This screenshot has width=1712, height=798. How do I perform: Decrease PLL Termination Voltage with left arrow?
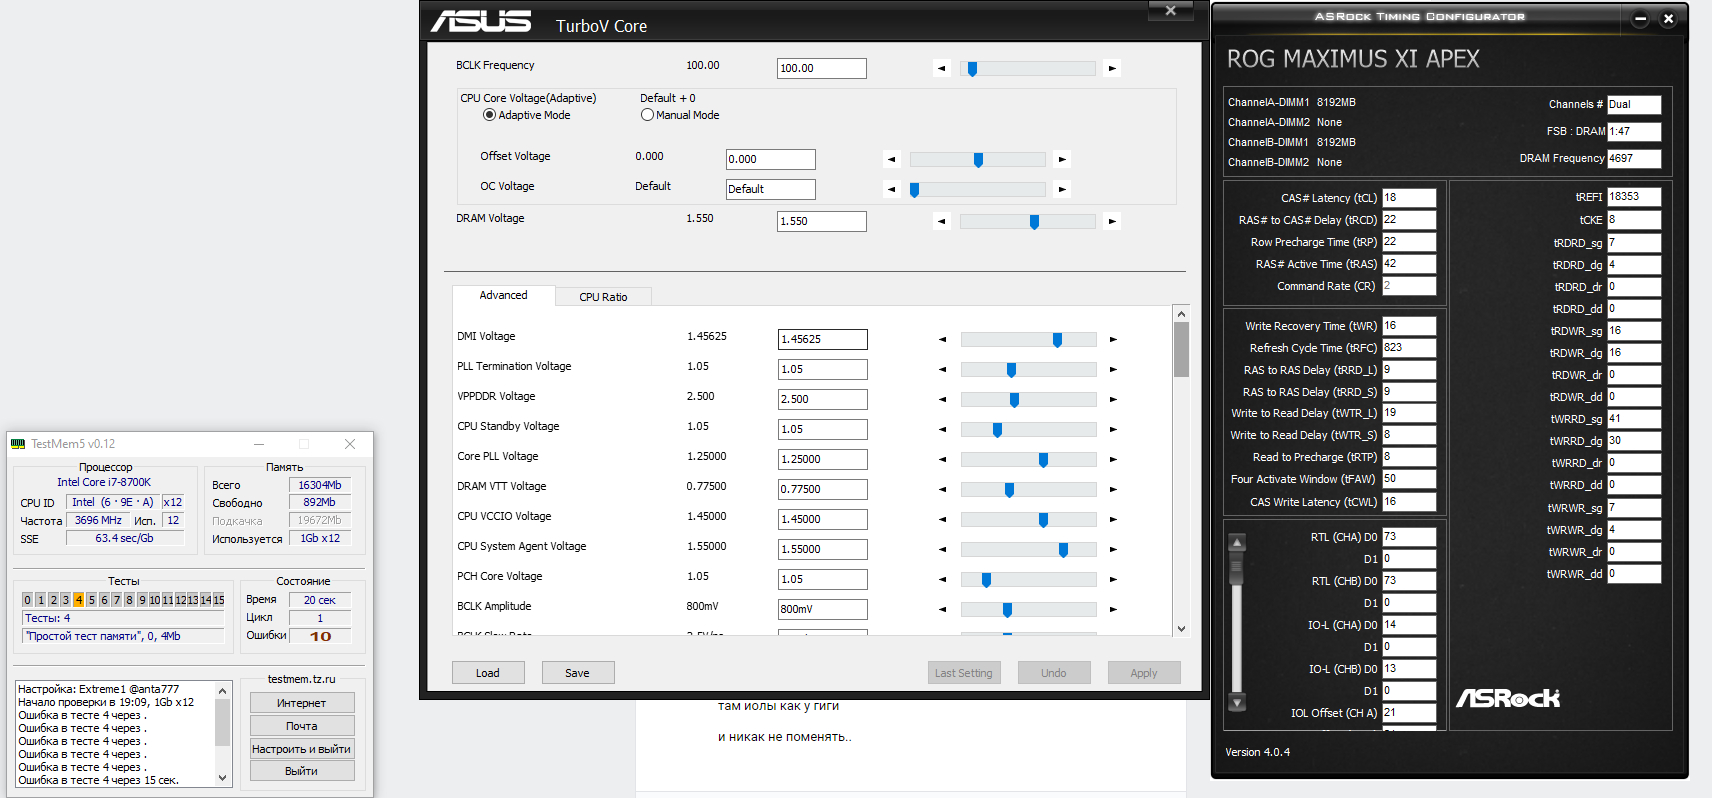pyautogui.click(x=942, y=369)
